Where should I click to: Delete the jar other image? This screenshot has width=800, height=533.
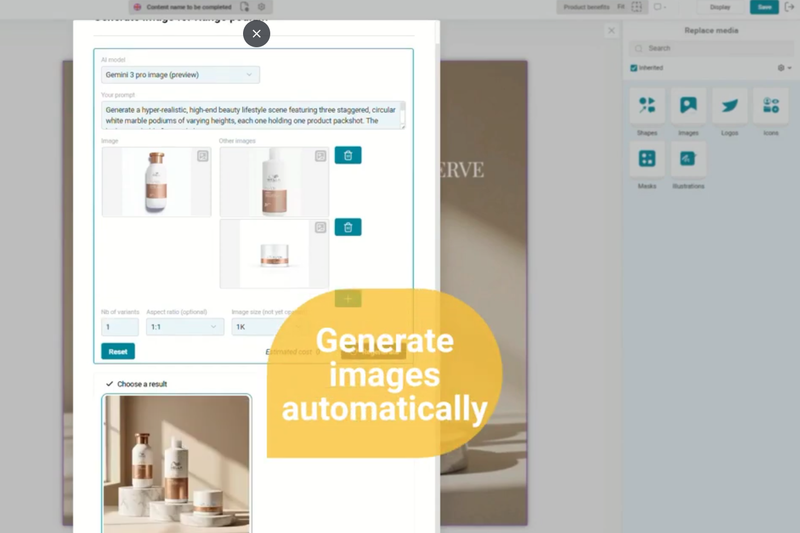pyautogui.click(x=348, y=227)
